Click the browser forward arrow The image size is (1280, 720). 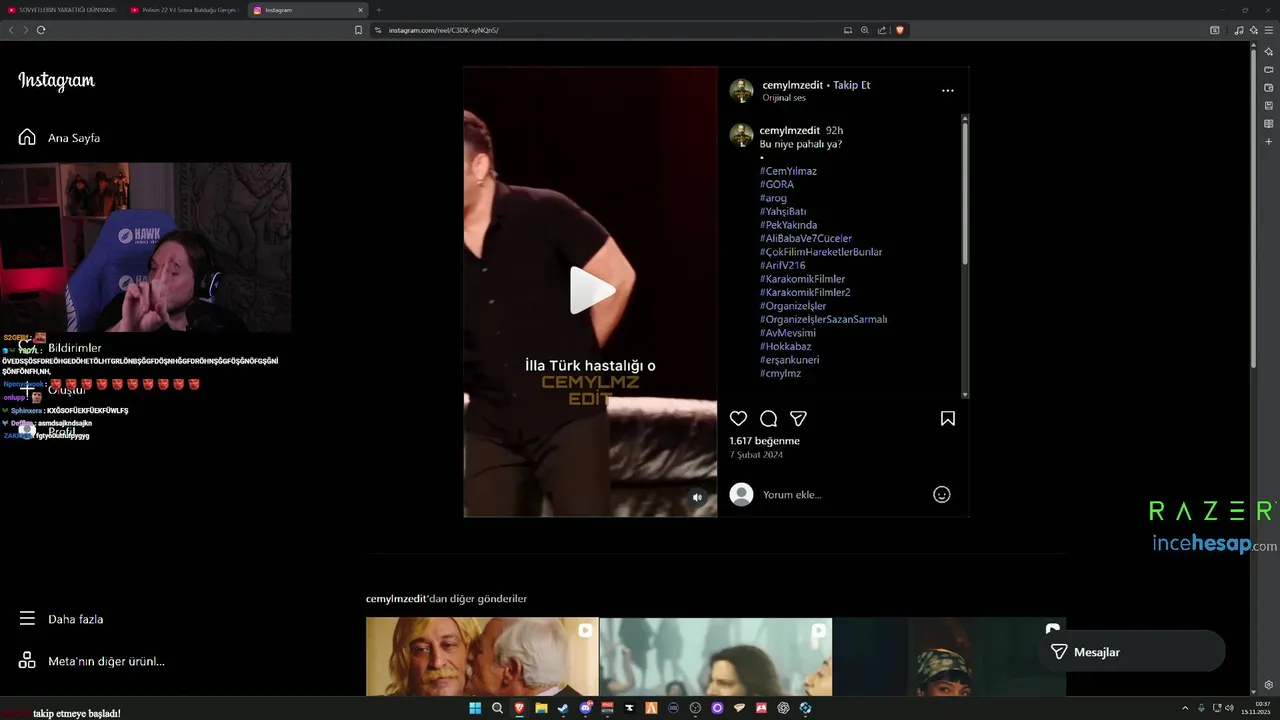coord(25,30)
